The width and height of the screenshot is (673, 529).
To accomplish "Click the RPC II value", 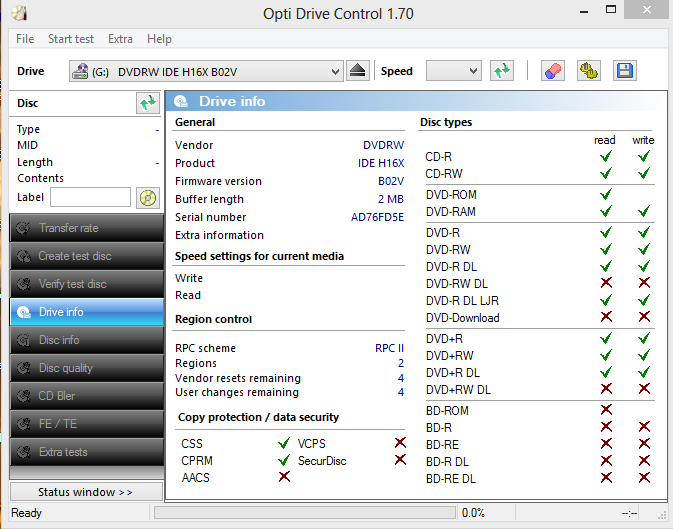I will pos(389,348).
